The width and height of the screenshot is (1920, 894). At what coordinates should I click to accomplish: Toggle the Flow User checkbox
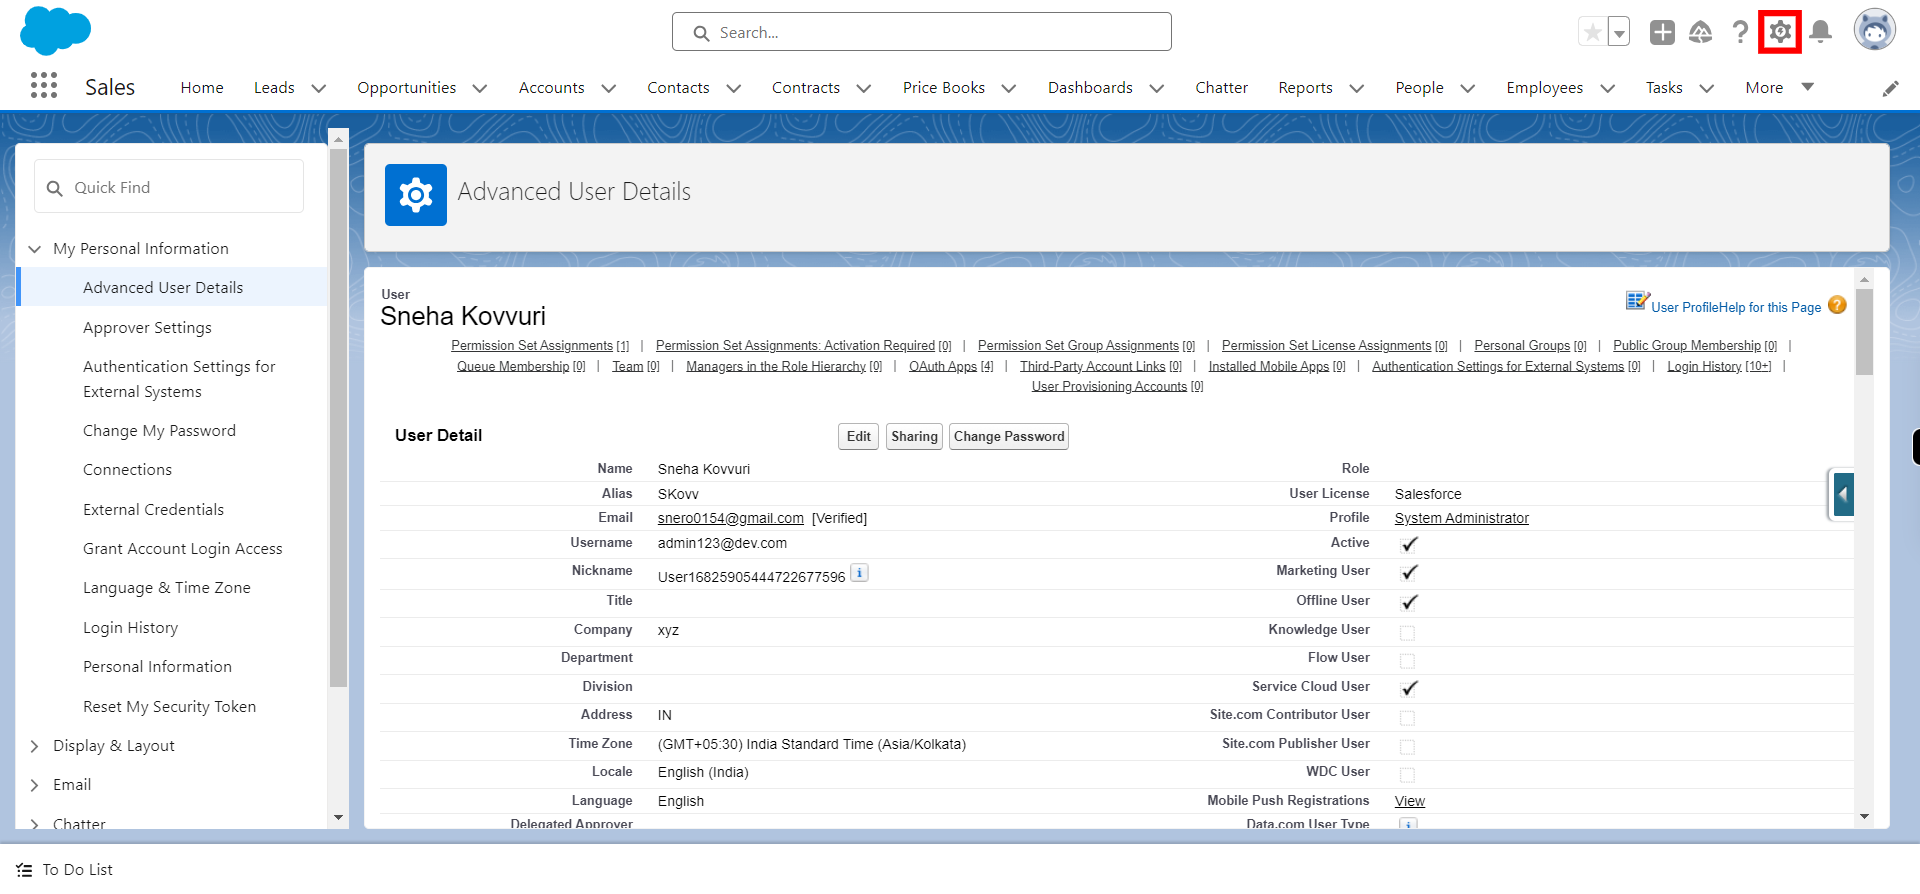click(1407, 660)
